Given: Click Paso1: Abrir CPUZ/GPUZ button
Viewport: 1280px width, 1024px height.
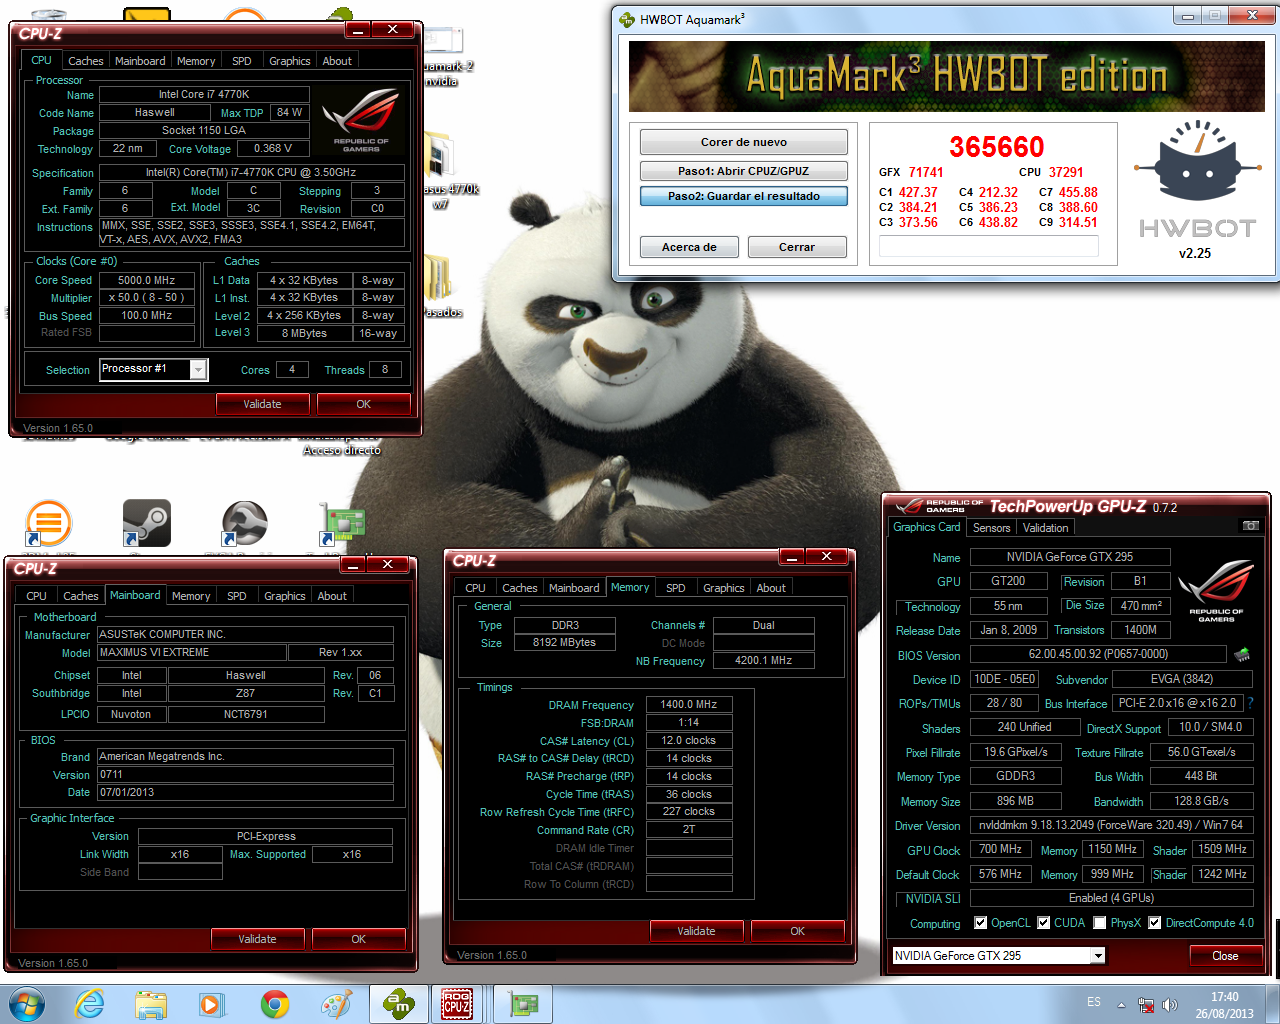Looking at the screenshot, I should point(744,171).
